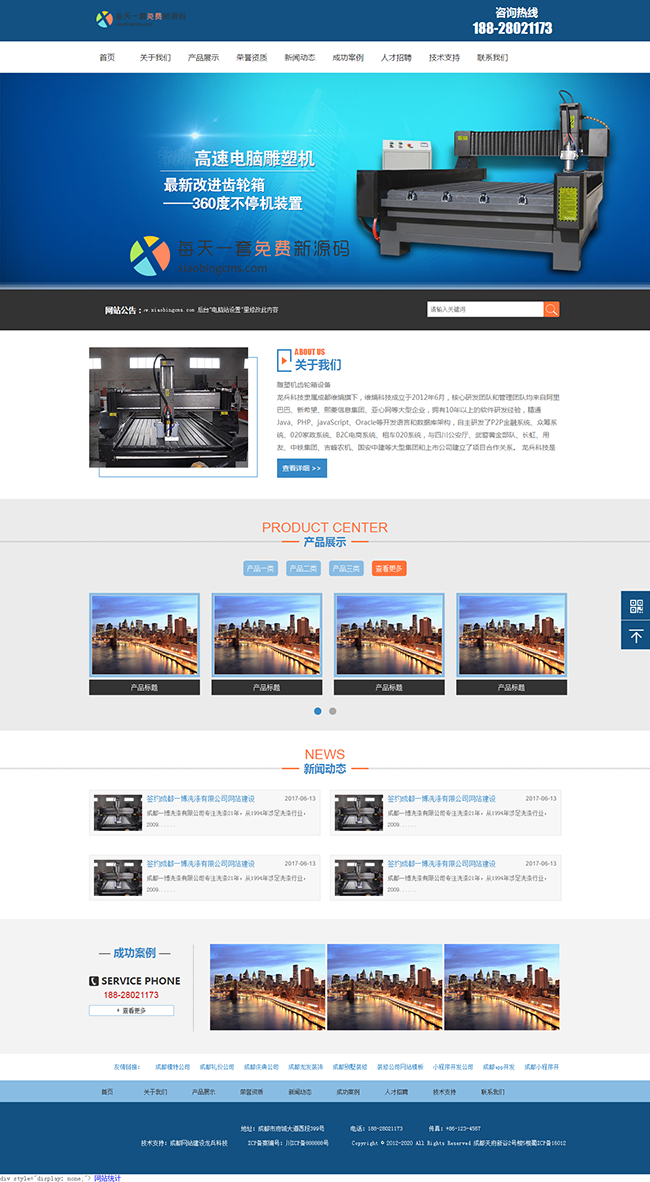Open 新闻动态 in top navigation
This screenshot has height=1182, width=650.
click(x=300, y=57)
